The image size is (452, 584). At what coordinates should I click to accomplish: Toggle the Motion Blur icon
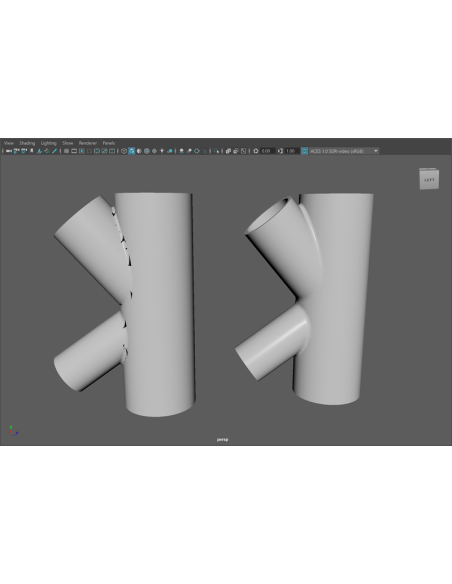[189, 151]
